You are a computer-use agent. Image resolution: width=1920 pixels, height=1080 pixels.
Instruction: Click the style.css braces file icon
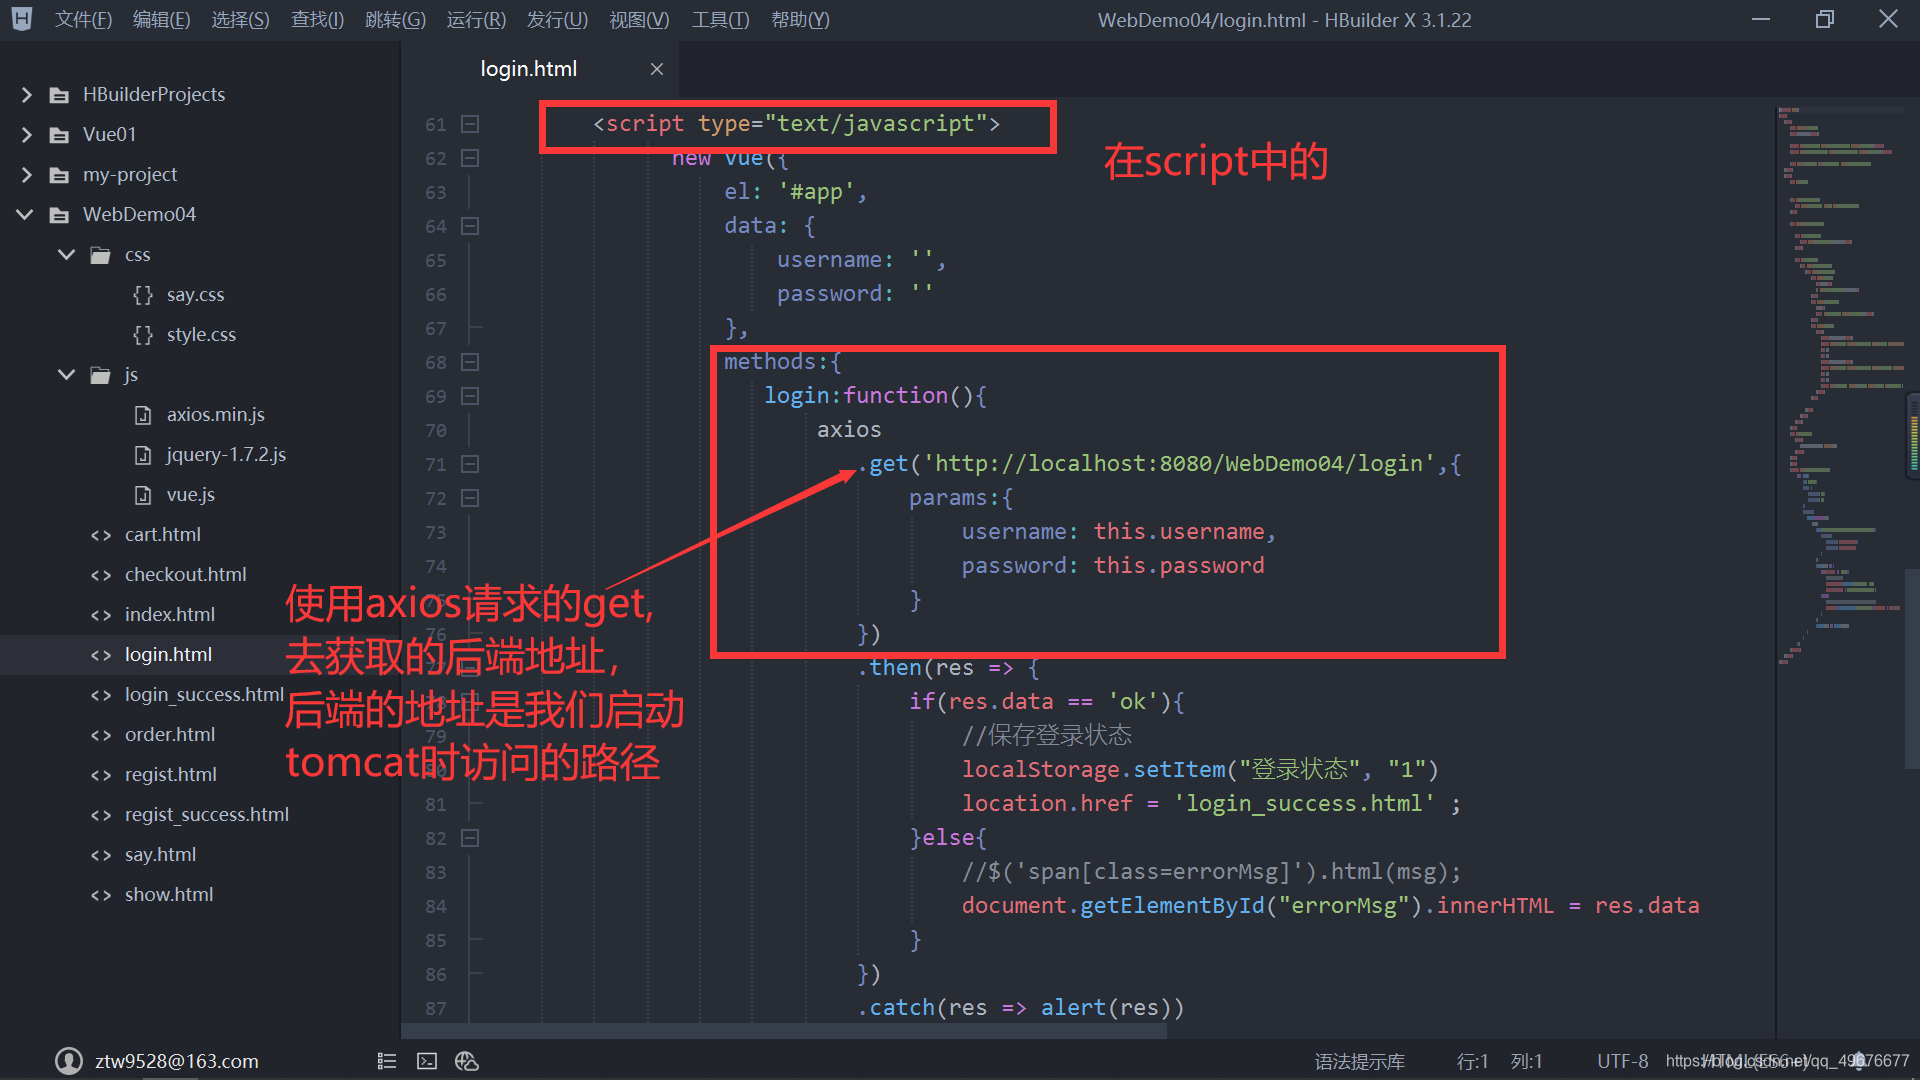(143, 335)
